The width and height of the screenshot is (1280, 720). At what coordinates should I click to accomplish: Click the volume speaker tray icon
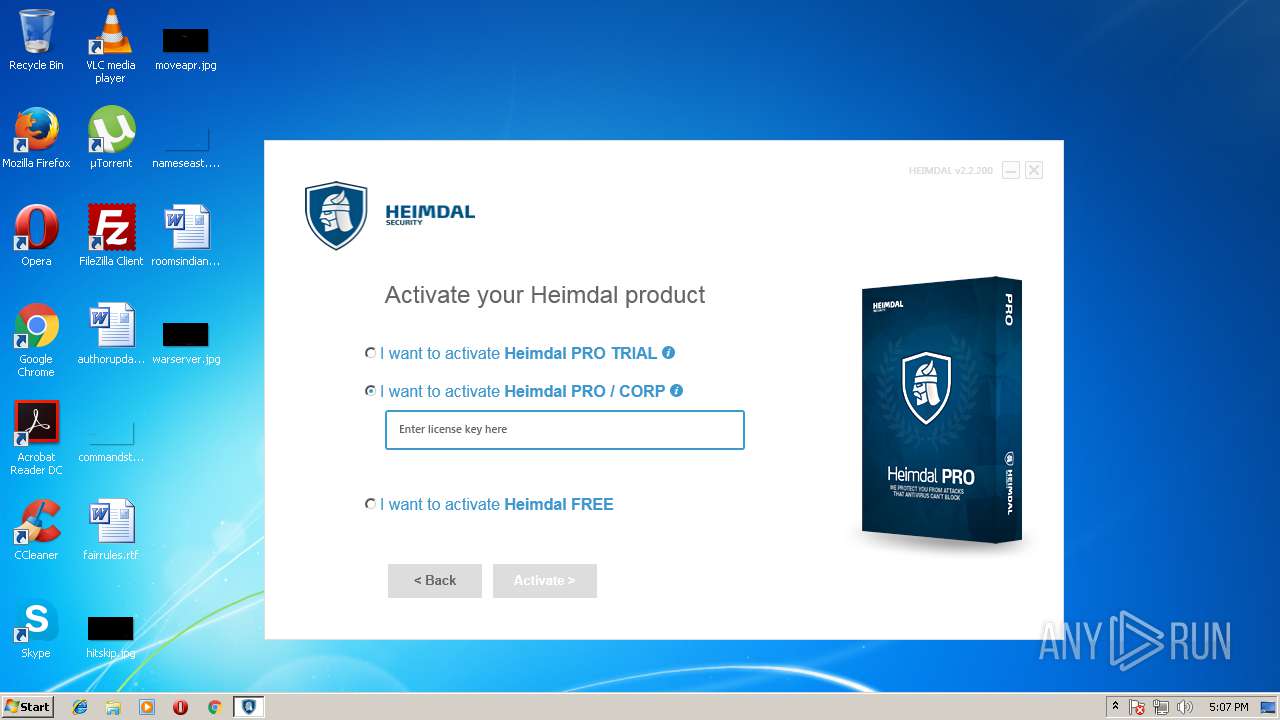click(1185, 707)
